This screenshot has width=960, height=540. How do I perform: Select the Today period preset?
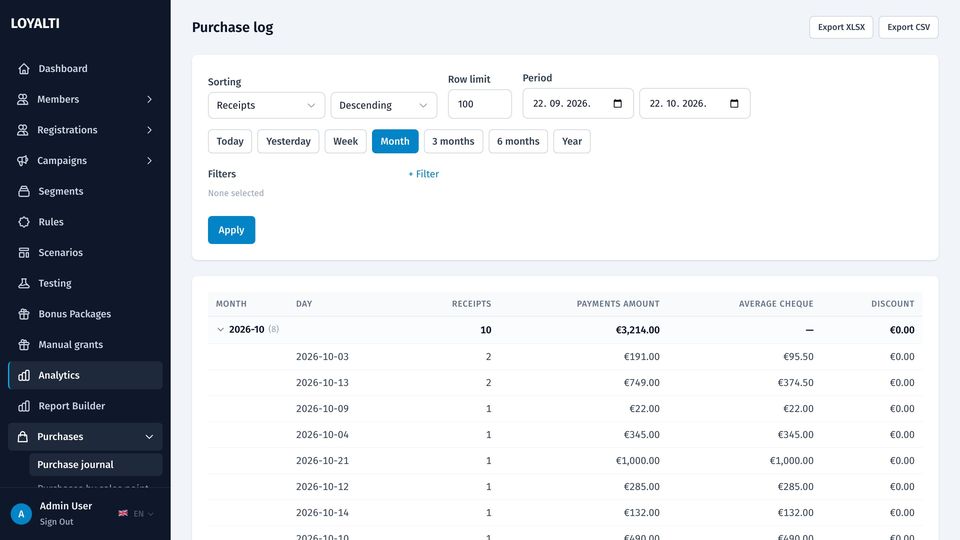pyautogui.click(x=230, y=141)
